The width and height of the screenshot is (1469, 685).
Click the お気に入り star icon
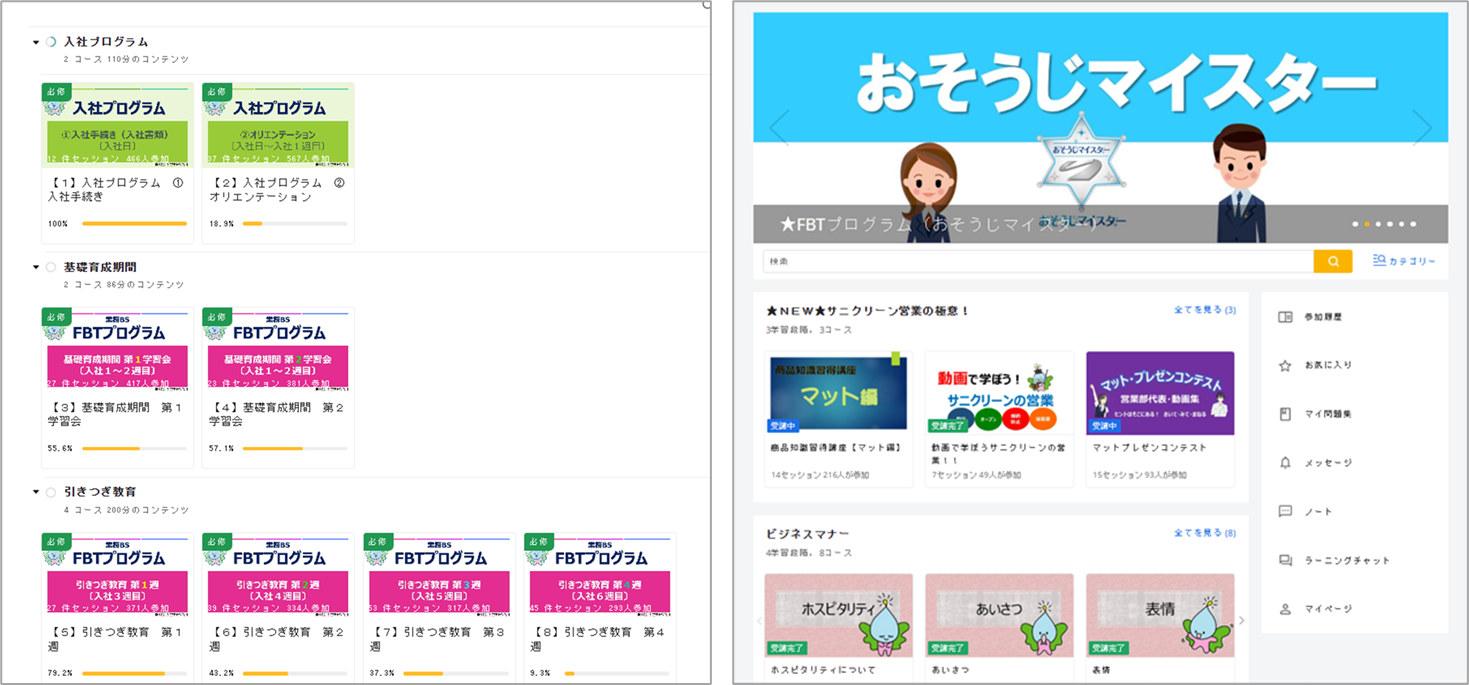pyautogui.click(x=1285, y=366)
